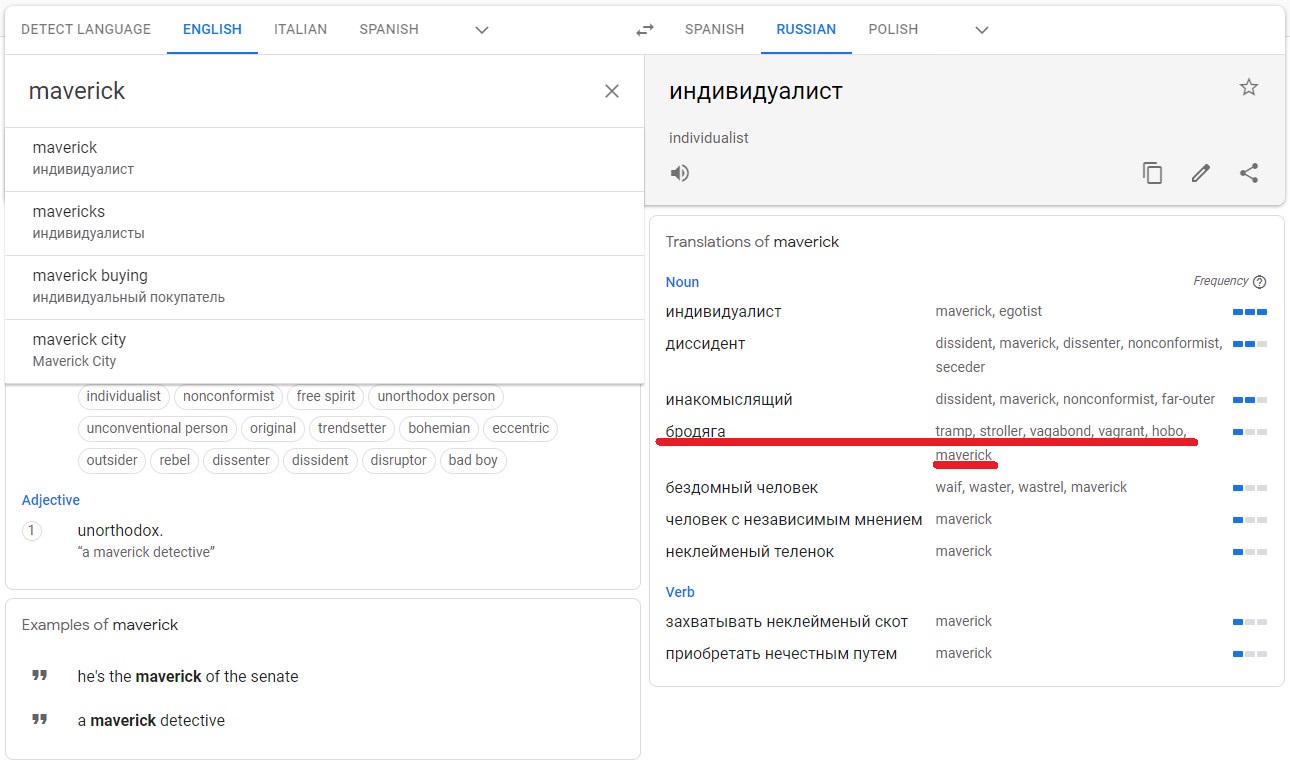Click the translation 'бездомный человек'
Screen dimensions: 1290x766
tap(742, 488)
